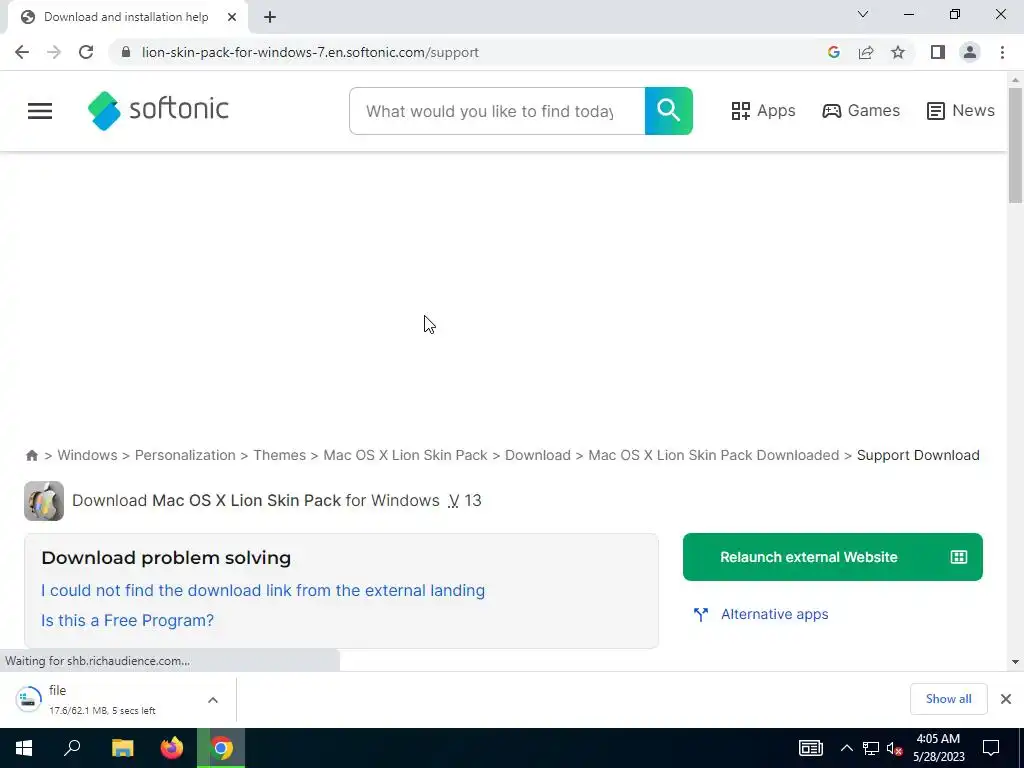Open the Themes breadcrumb link

click(x=280, y=455)
